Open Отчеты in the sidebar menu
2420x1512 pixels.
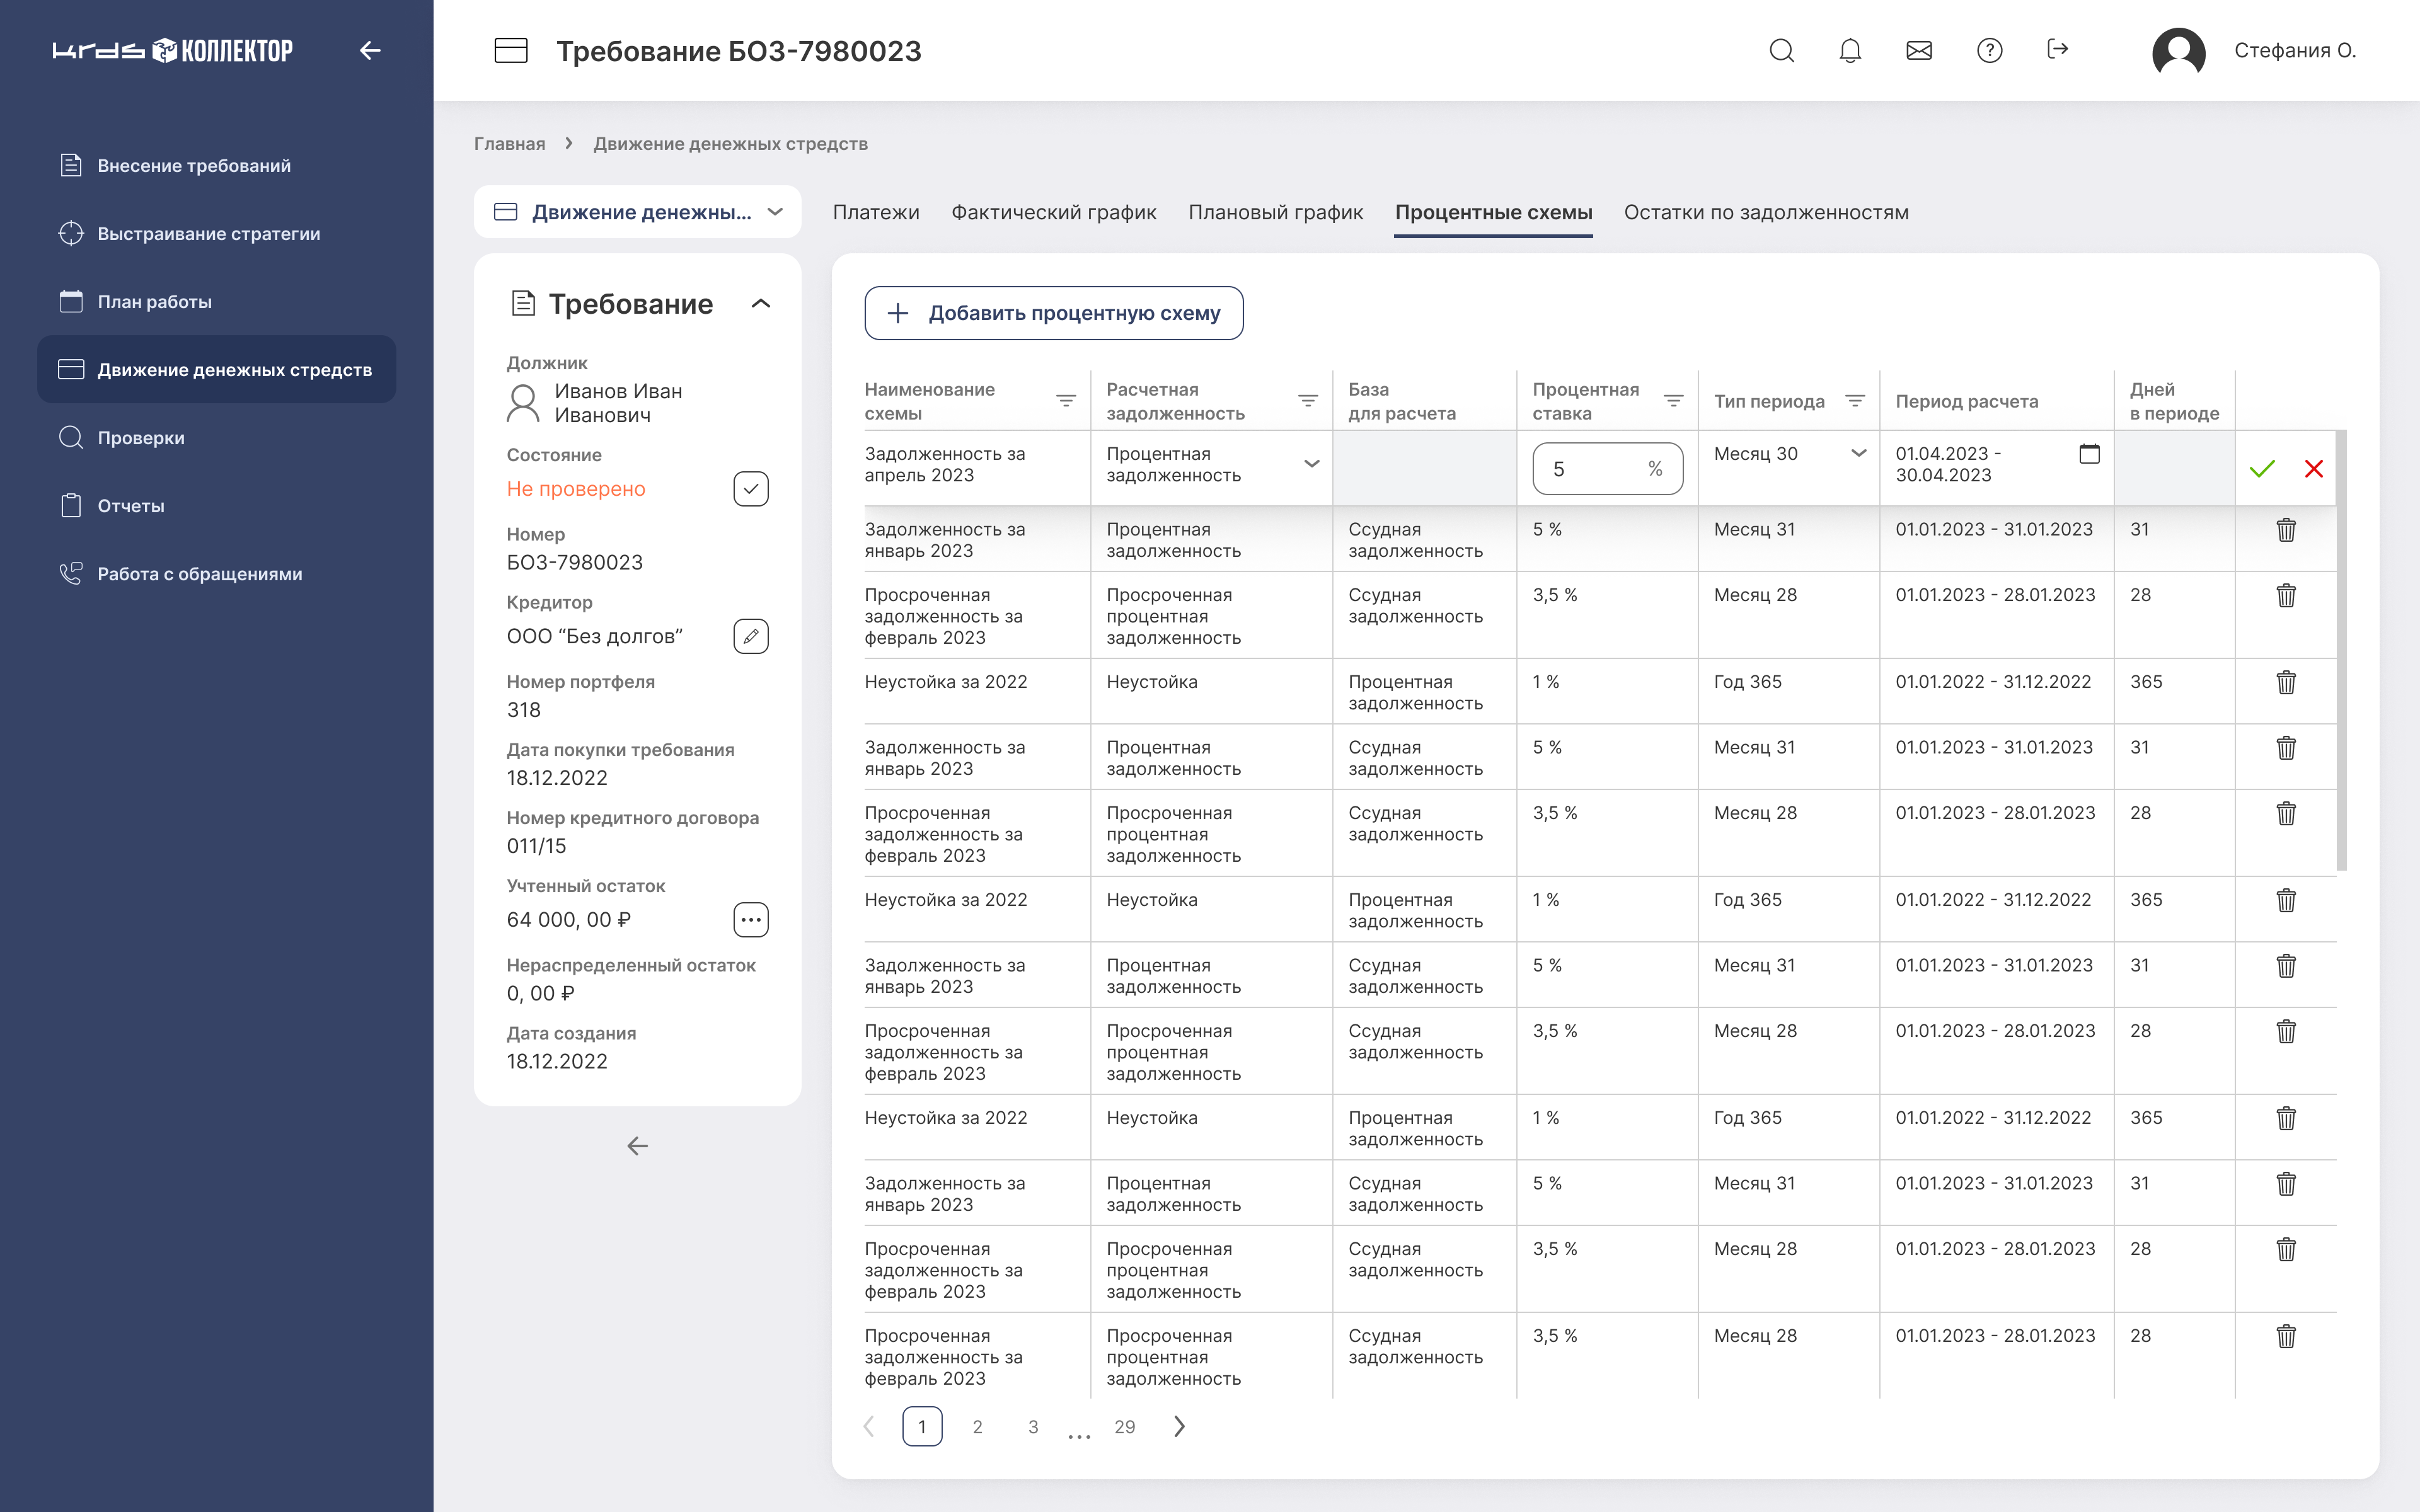[x=130, y=506]
